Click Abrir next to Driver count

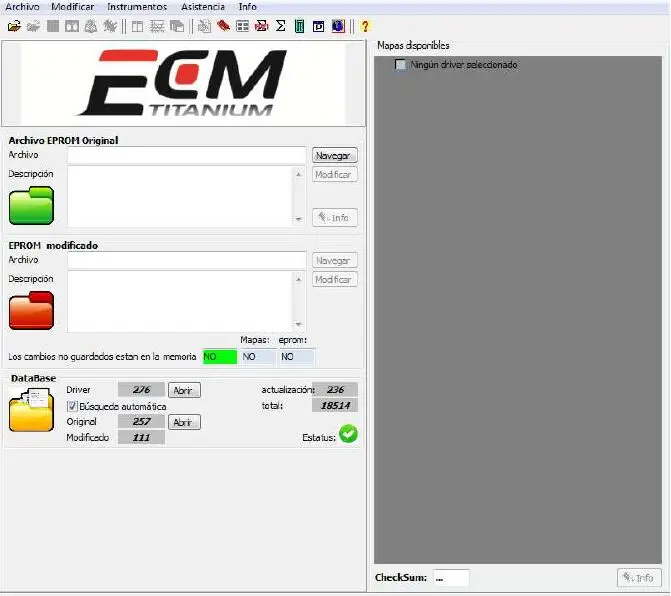(x=184, y=390)
